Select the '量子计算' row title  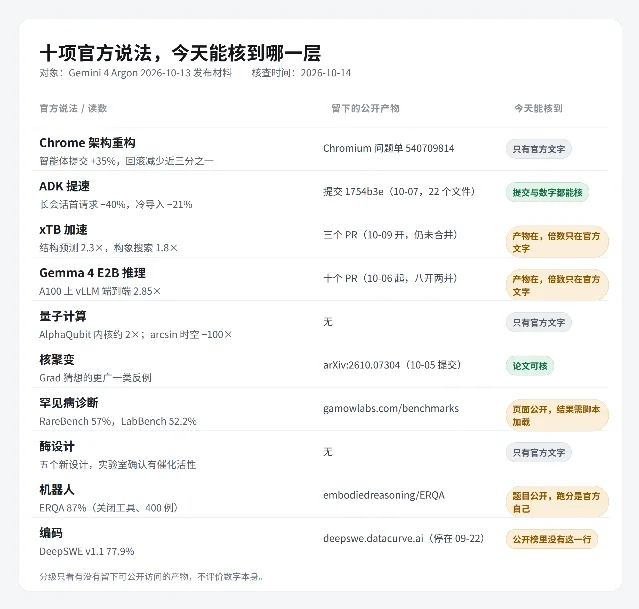63,316
